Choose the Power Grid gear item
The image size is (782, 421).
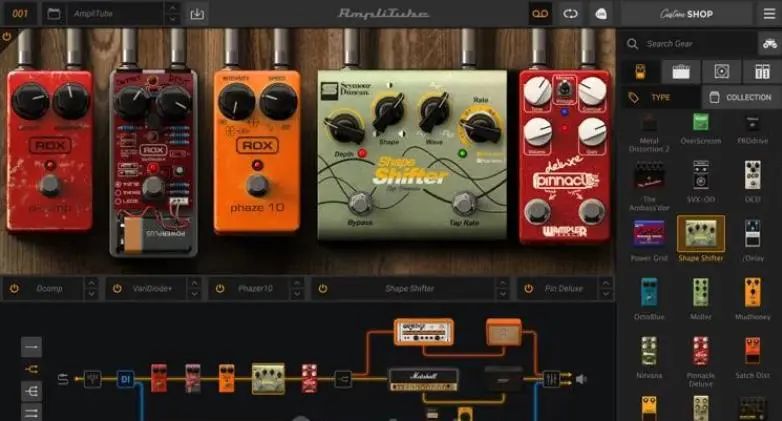(x=649, y=240)
